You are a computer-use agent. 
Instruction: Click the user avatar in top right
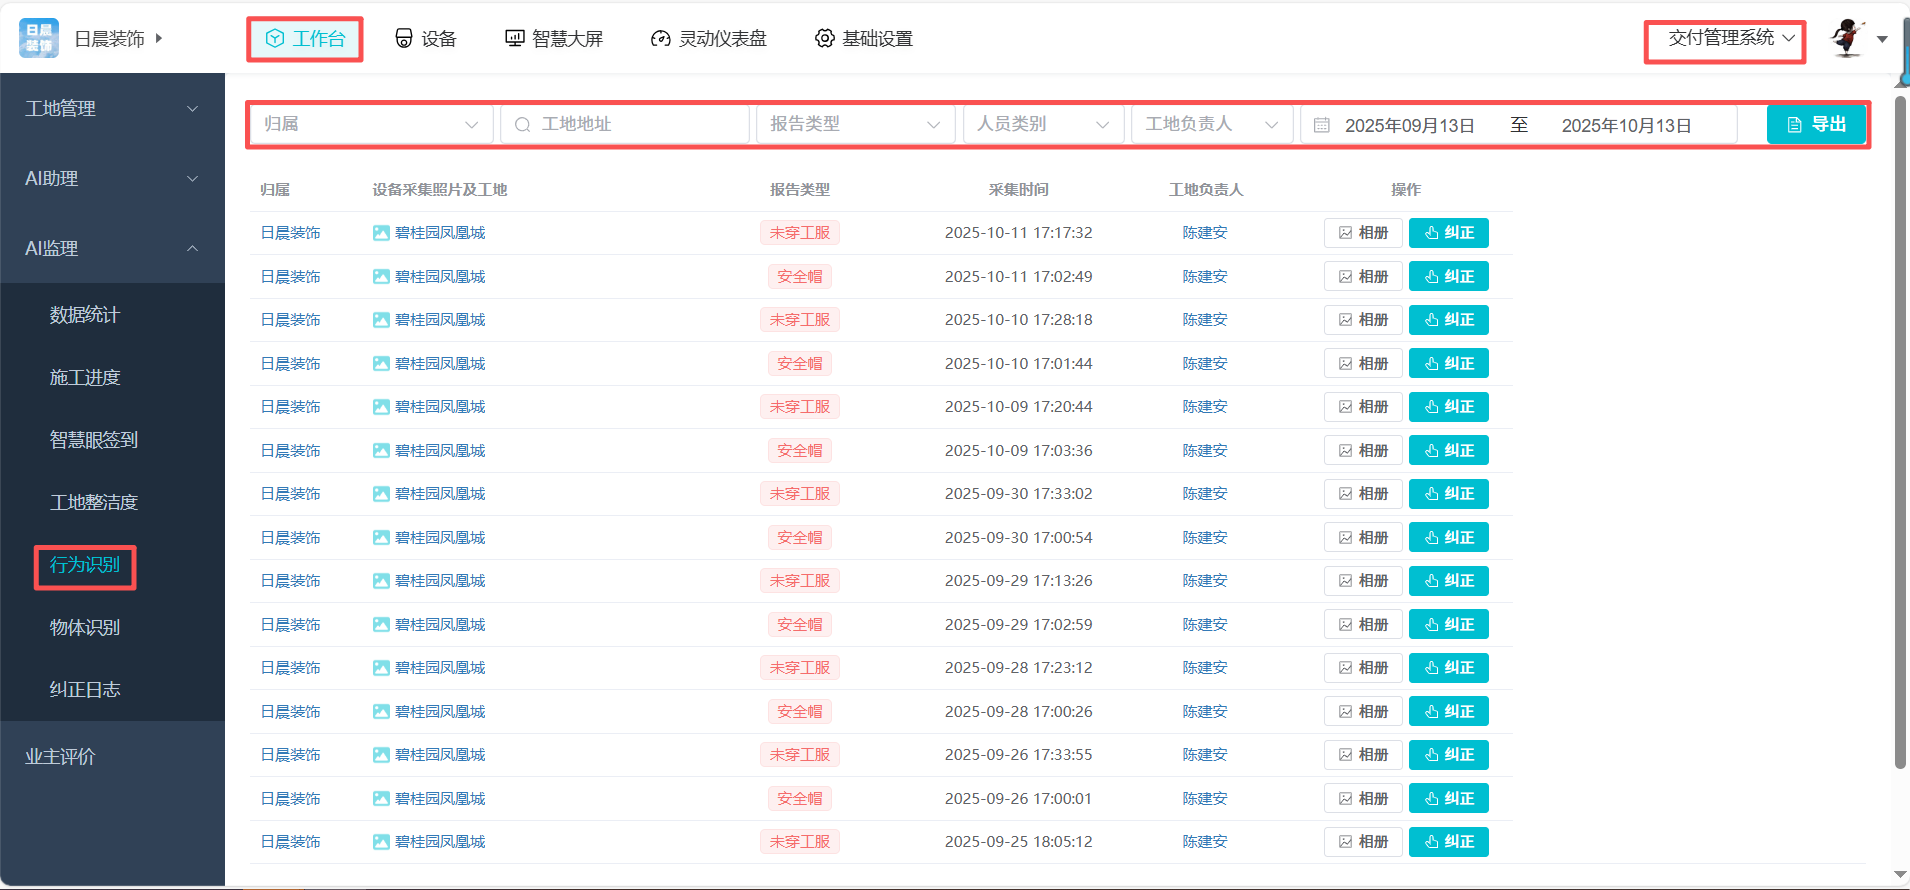[1847, 38]
